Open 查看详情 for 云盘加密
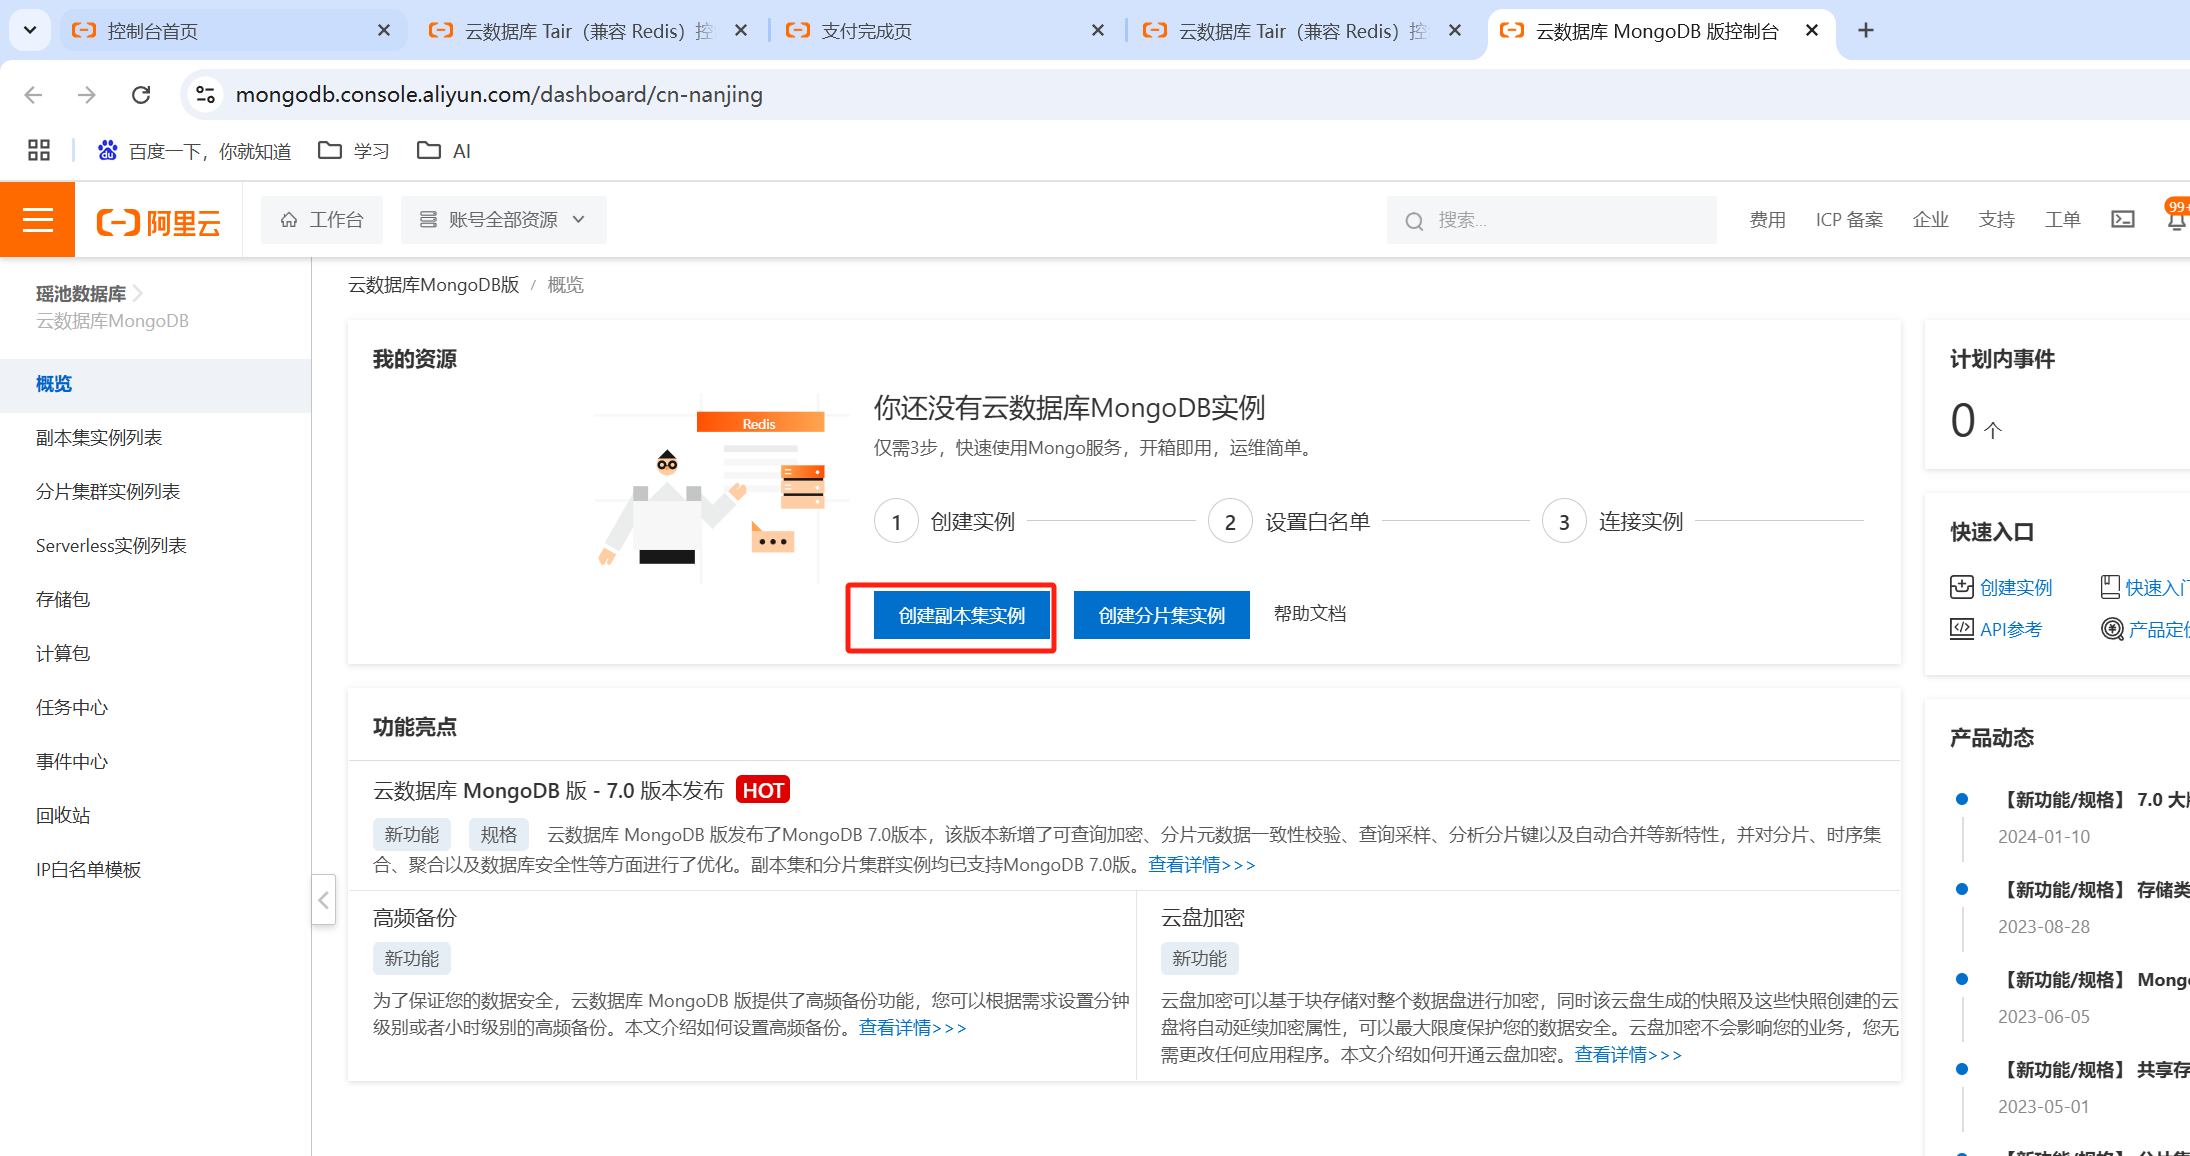 pos(1628,1054)
